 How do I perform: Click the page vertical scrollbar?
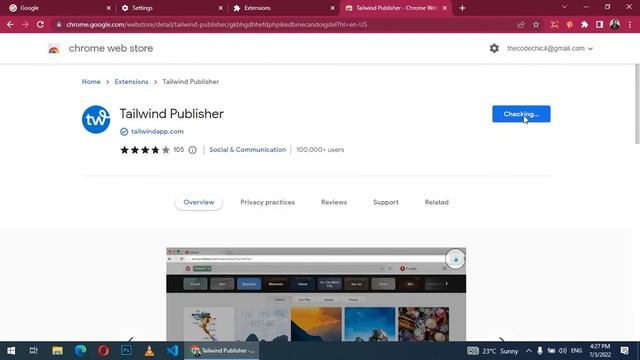click(x=637, y=104)
